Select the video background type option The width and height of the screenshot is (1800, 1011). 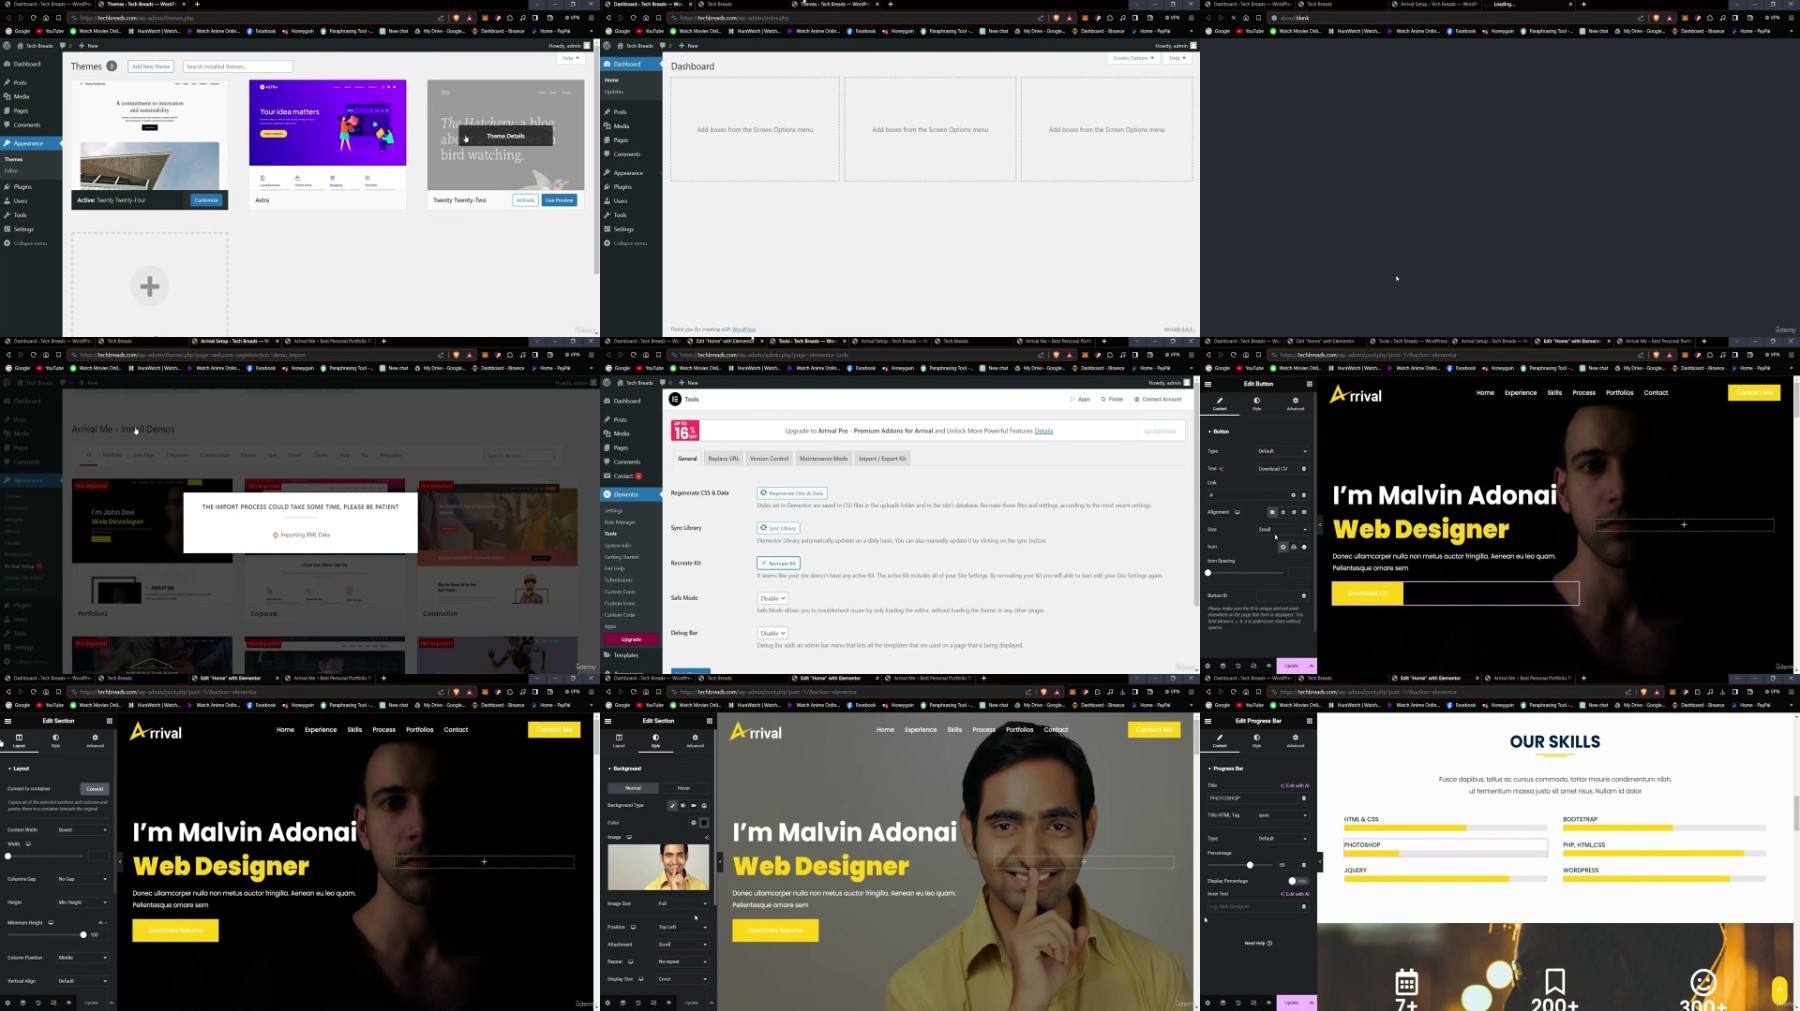tap(694, 805)
